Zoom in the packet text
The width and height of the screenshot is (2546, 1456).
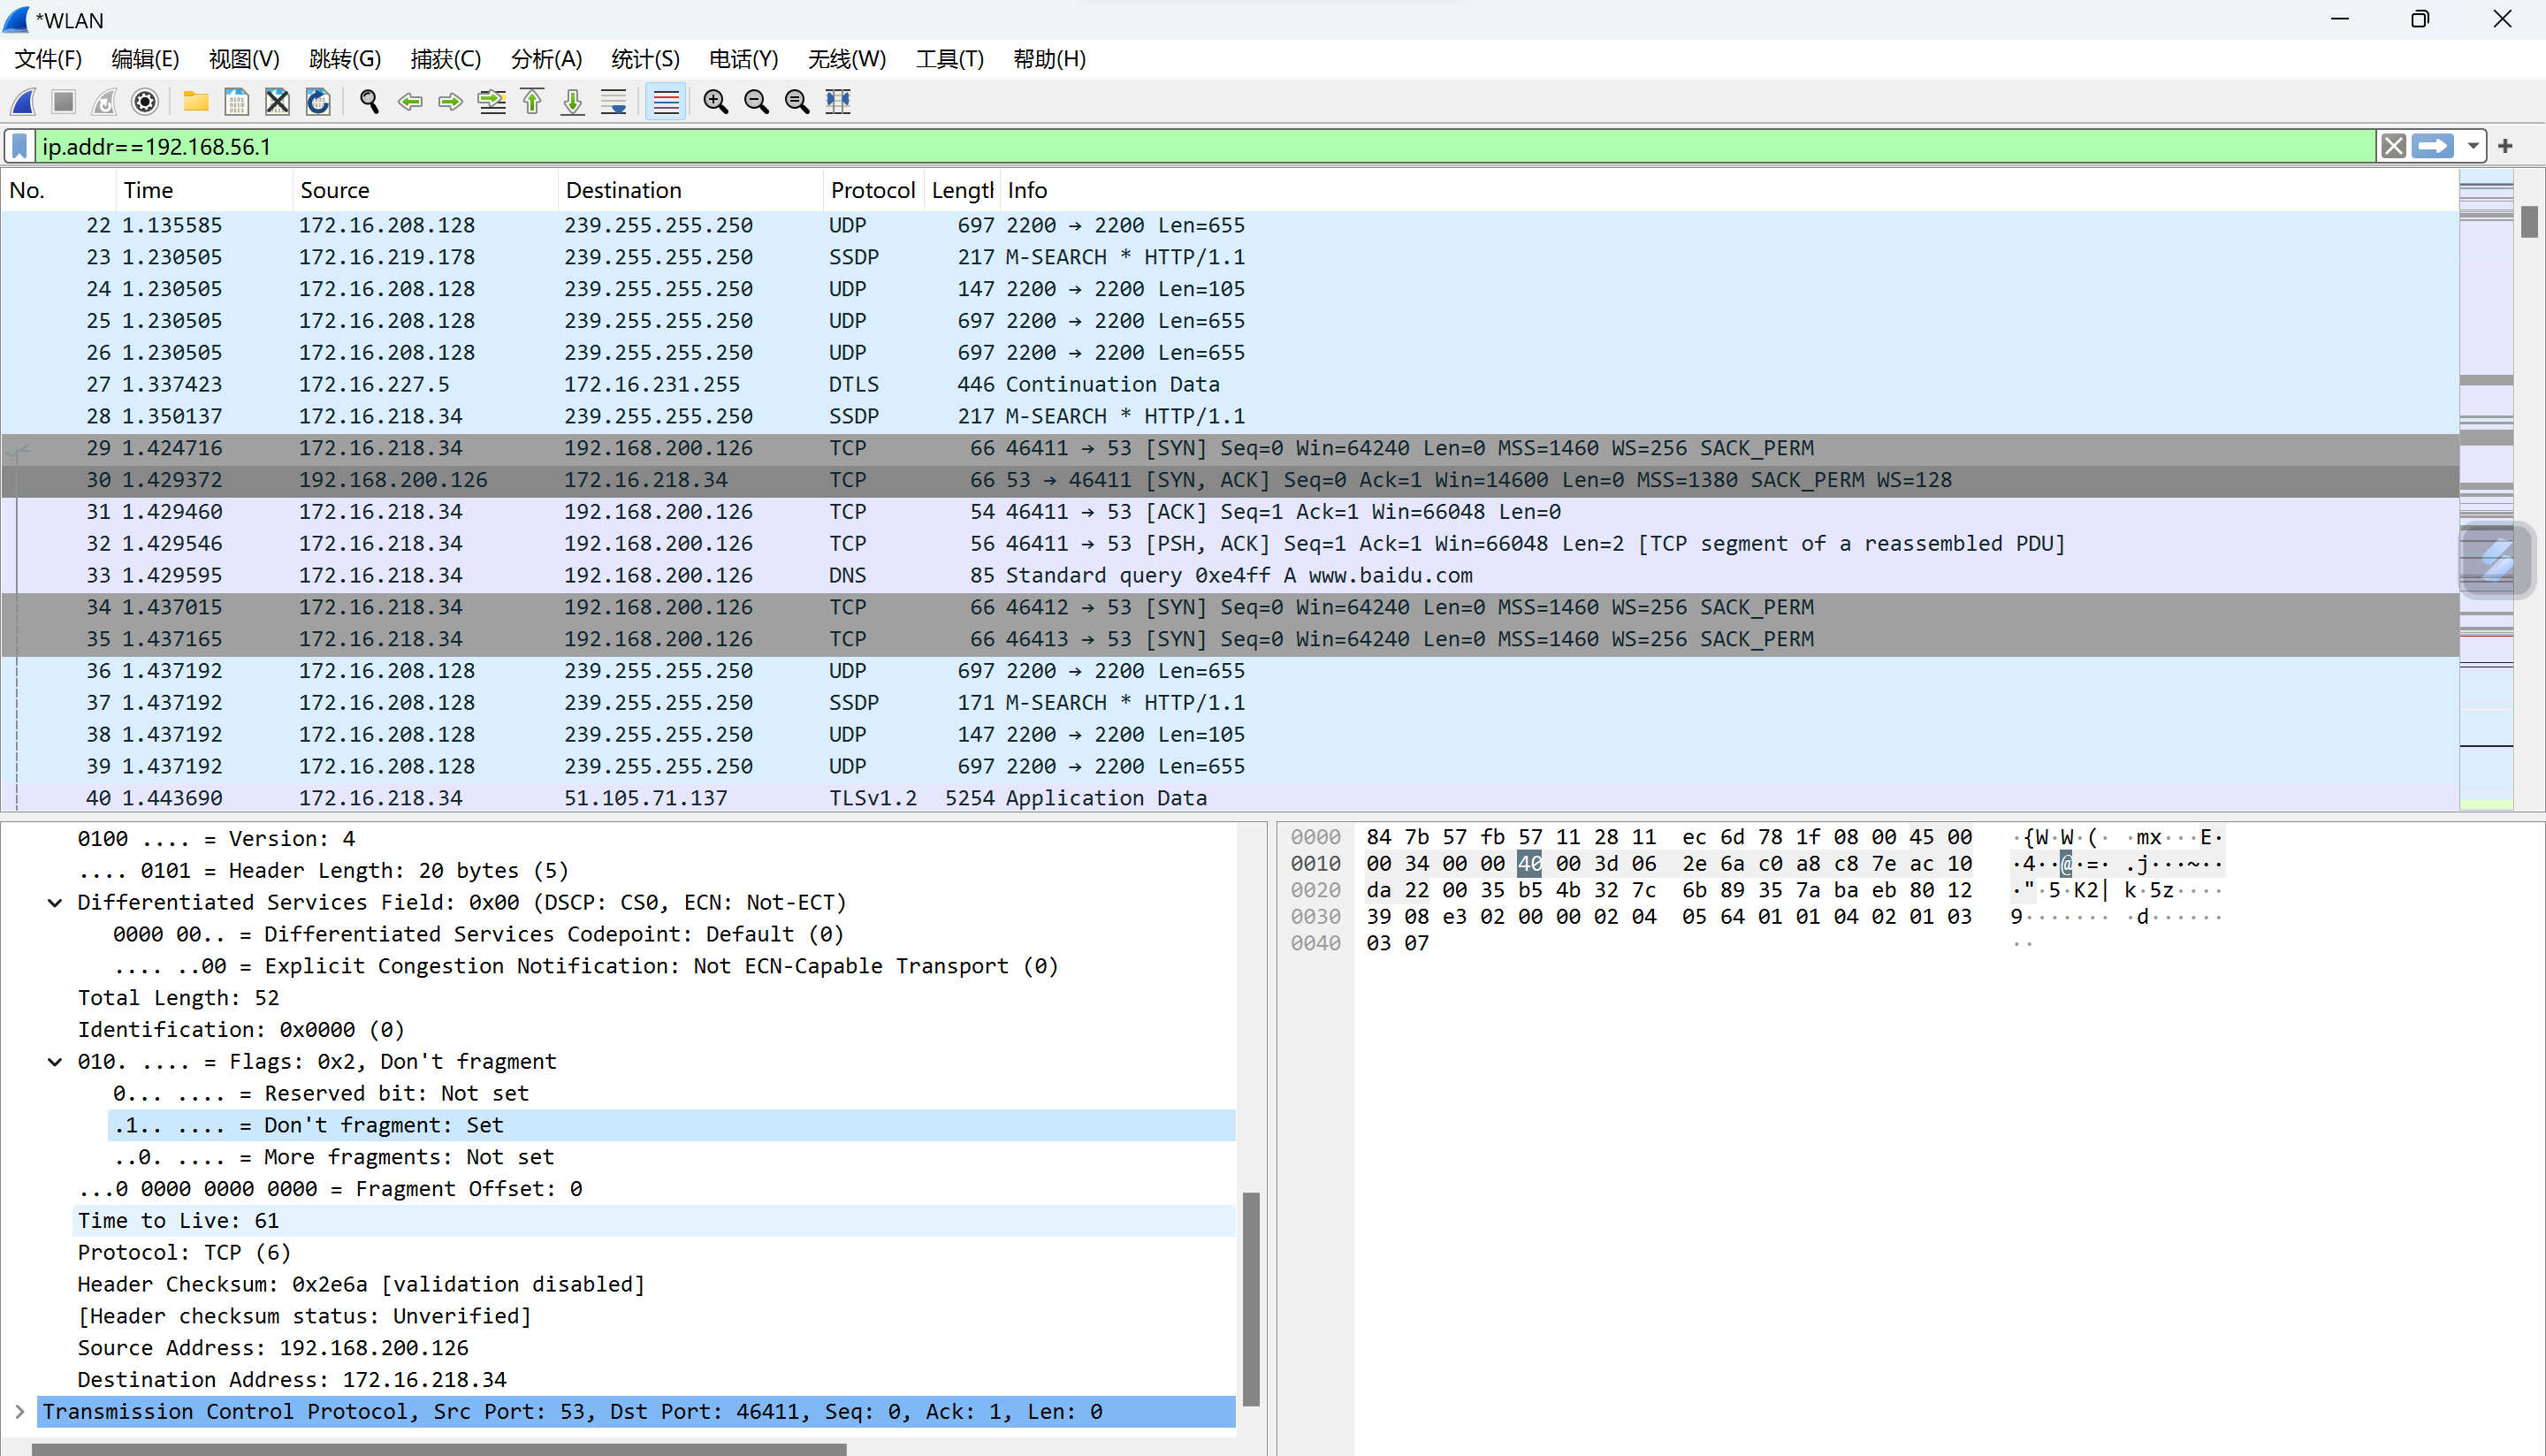point(716,101)
